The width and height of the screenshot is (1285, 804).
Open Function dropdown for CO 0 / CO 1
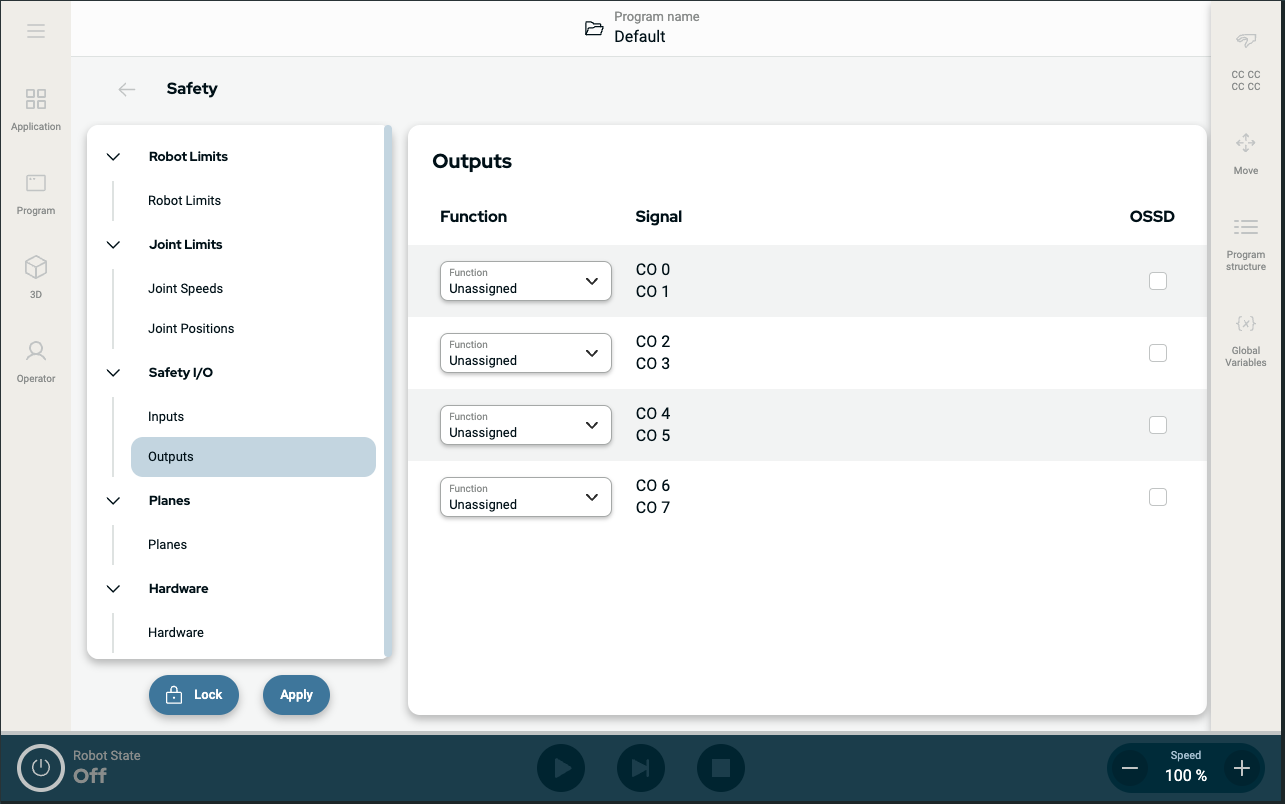click(x=525, y=281)
